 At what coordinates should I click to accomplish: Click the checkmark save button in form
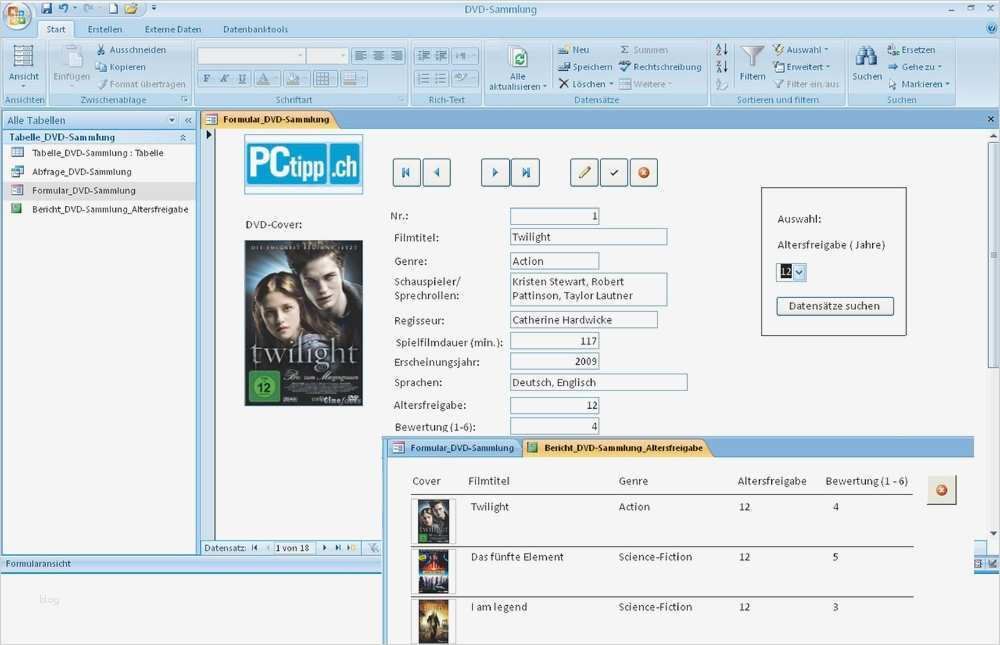[x=614, y=172]
